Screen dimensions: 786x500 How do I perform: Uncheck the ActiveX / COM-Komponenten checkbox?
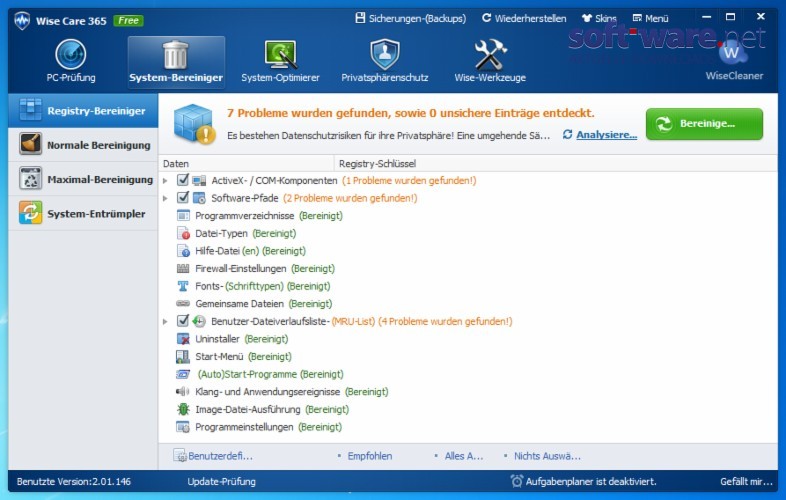click(x=183, y=180)
